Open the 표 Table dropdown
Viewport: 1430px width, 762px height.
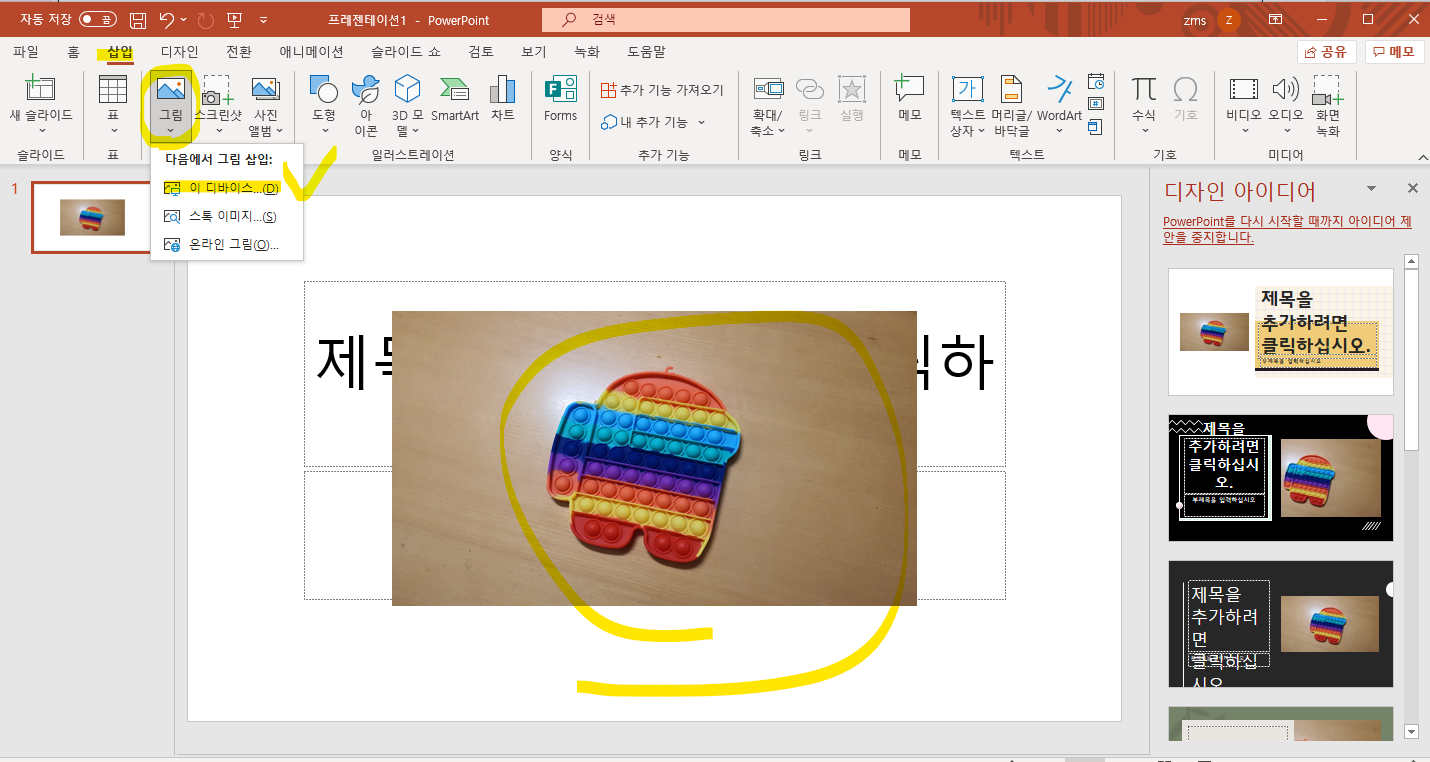(x=113, y=105)
